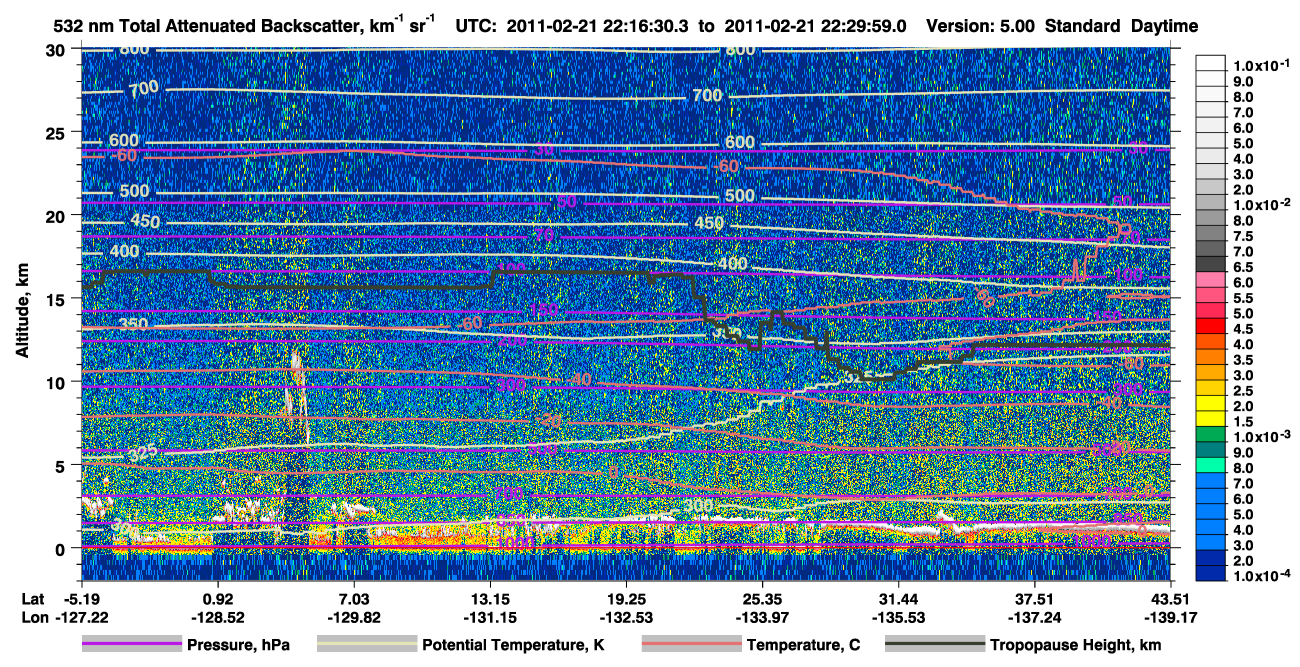The width and height of the screenshot is (1300, 667).
Task: Click the longitude value '-132.53'
Action: pos(626,617)
